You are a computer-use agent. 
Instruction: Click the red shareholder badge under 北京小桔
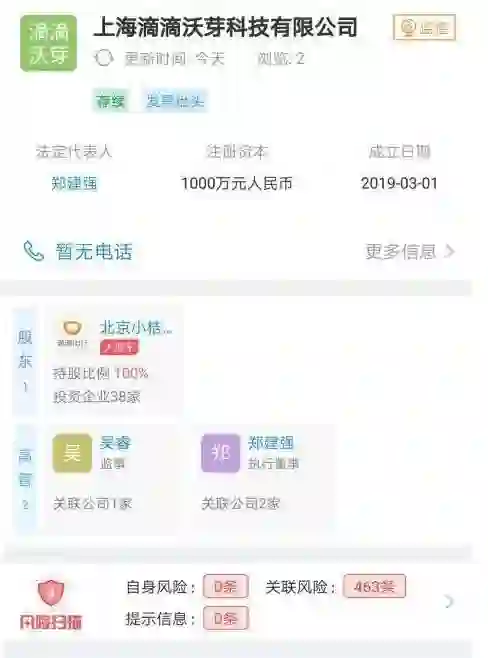[x=119, y=347]
